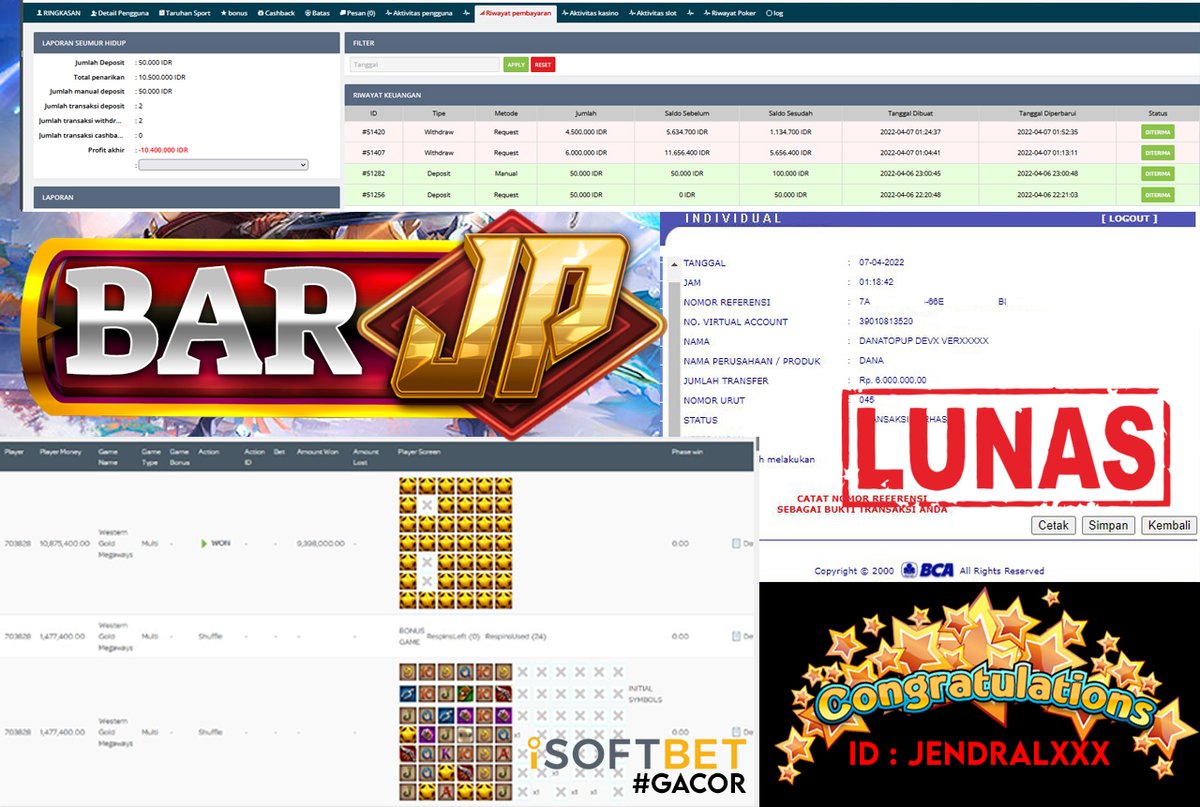Open the Cashback tab

click(x=276, y=13)
